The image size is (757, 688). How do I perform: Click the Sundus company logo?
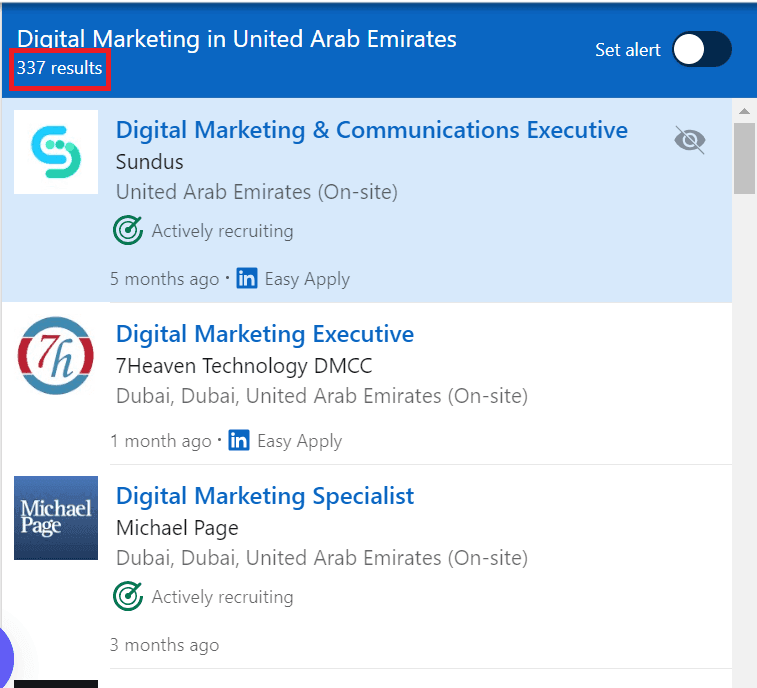[56, 152]
